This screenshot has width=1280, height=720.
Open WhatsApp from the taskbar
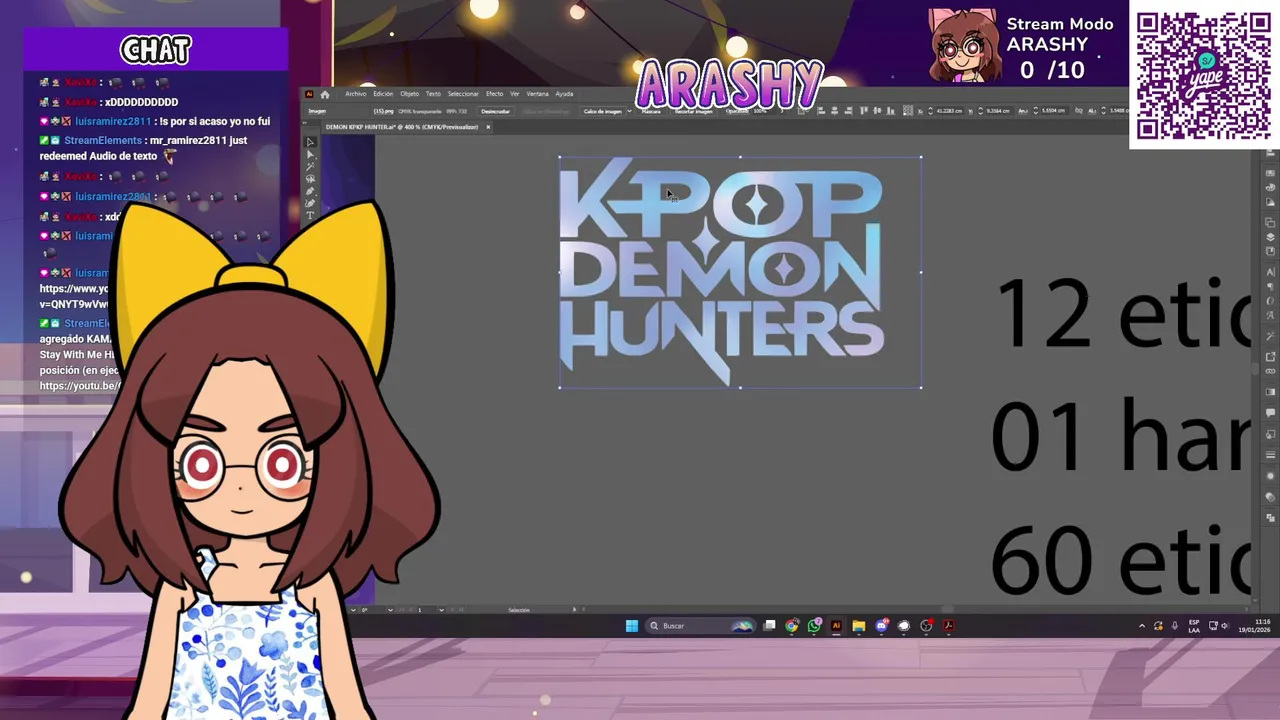coord(814,626)
